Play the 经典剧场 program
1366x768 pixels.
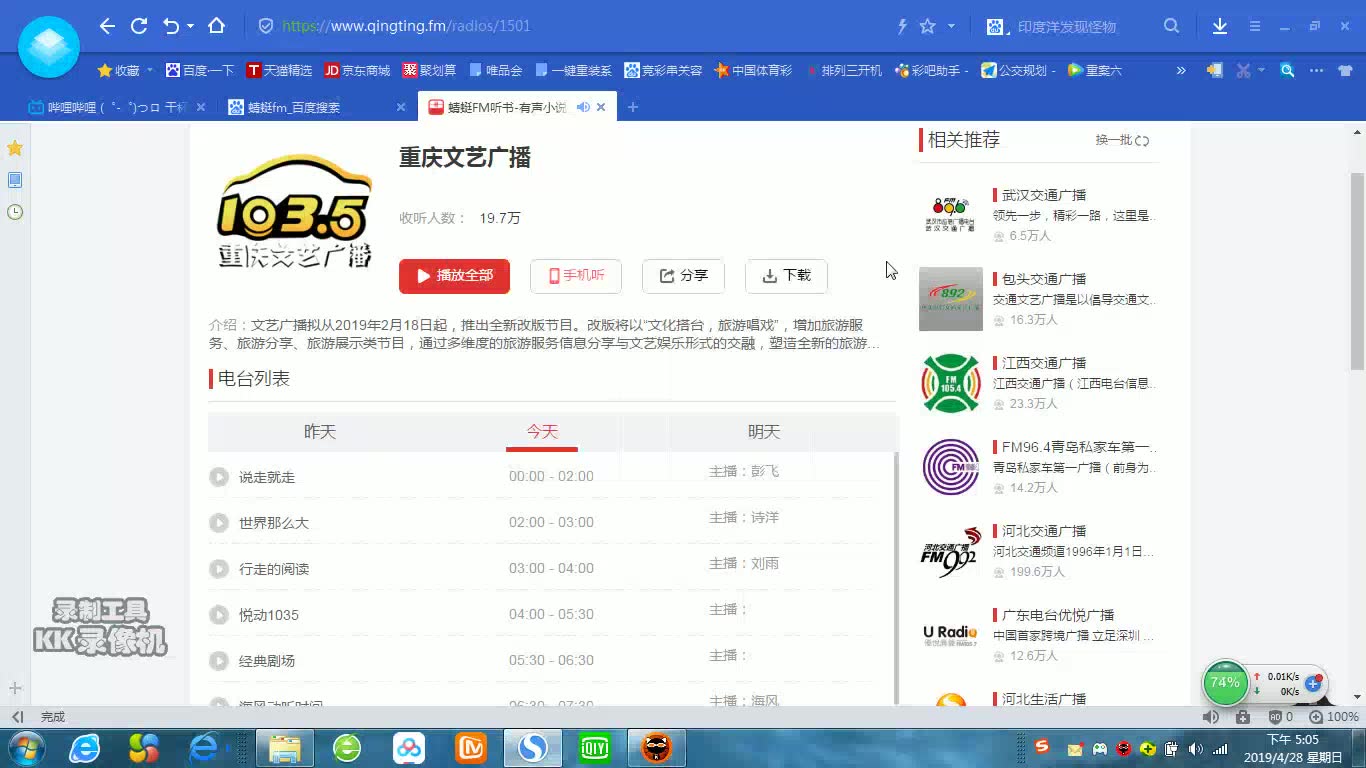tap(219, 661)
